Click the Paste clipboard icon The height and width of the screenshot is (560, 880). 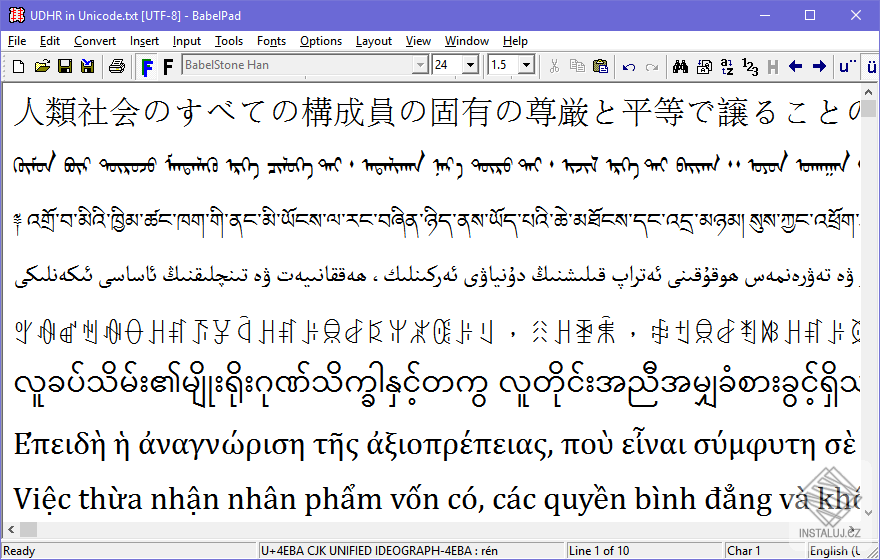click(x=600, y=66)
